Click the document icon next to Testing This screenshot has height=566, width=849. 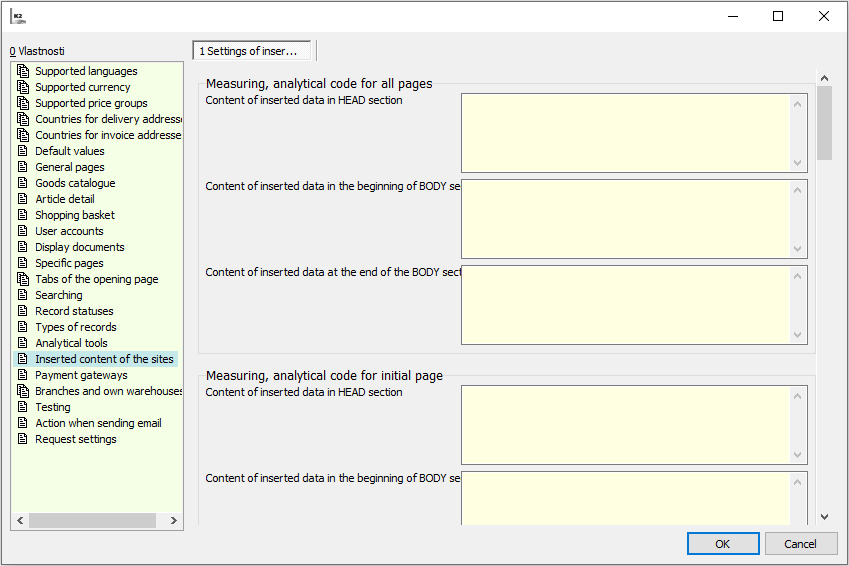[x=23, y=407]
